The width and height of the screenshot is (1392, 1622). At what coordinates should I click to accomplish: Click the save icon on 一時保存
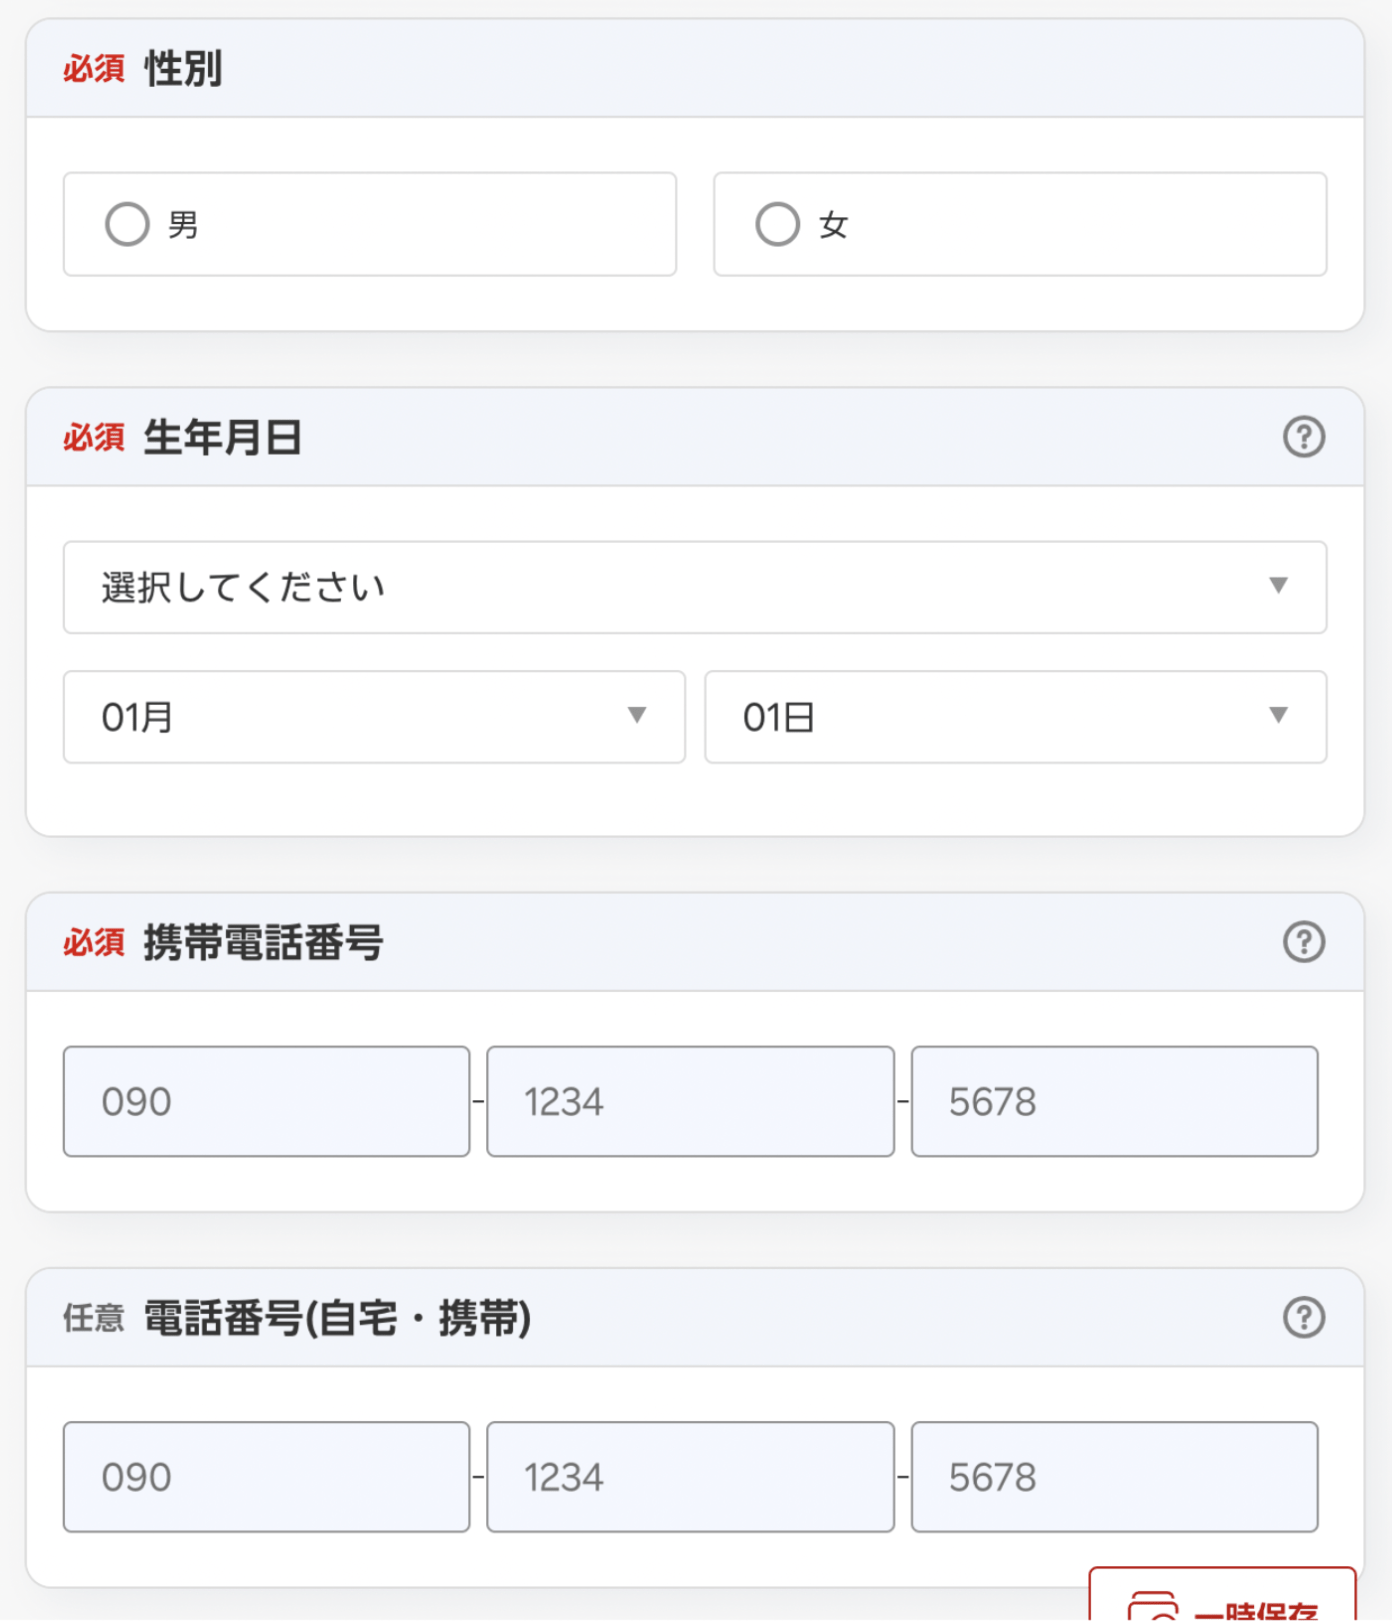[1153, 1607]
